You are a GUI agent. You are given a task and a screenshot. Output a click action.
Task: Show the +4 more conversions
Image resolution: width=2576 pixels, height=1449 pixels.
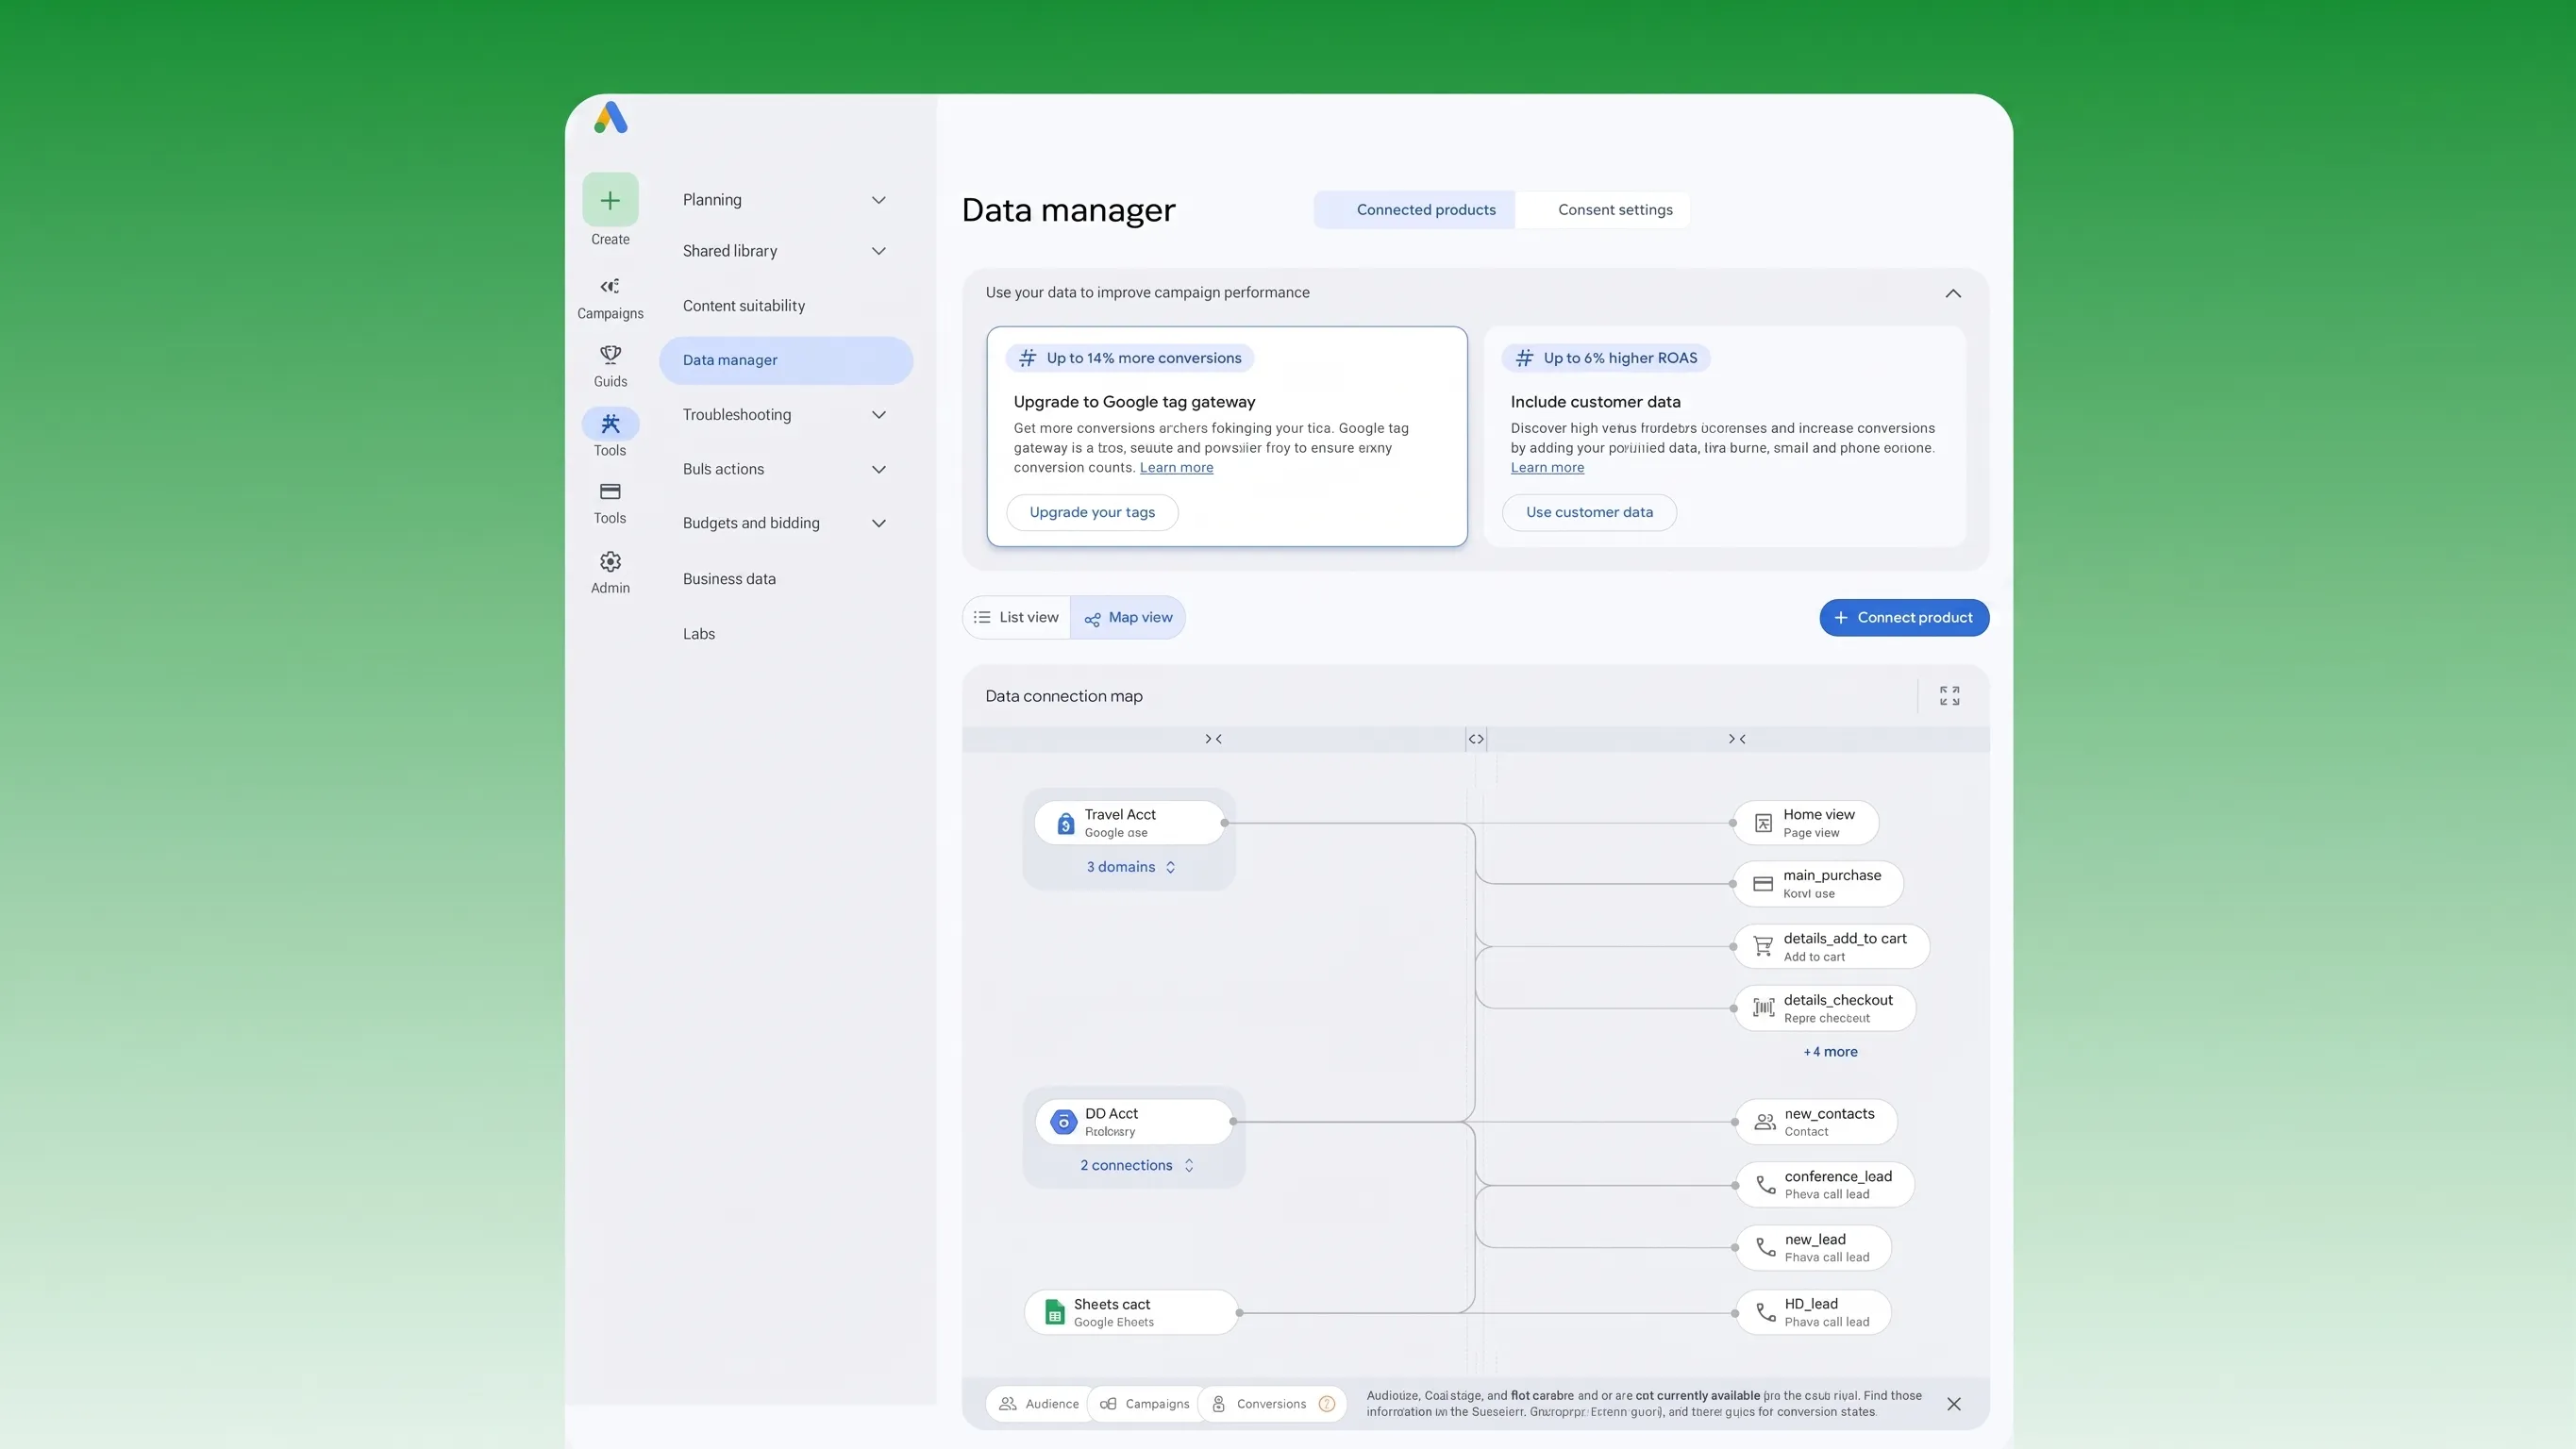[x=1830, y=1052]
